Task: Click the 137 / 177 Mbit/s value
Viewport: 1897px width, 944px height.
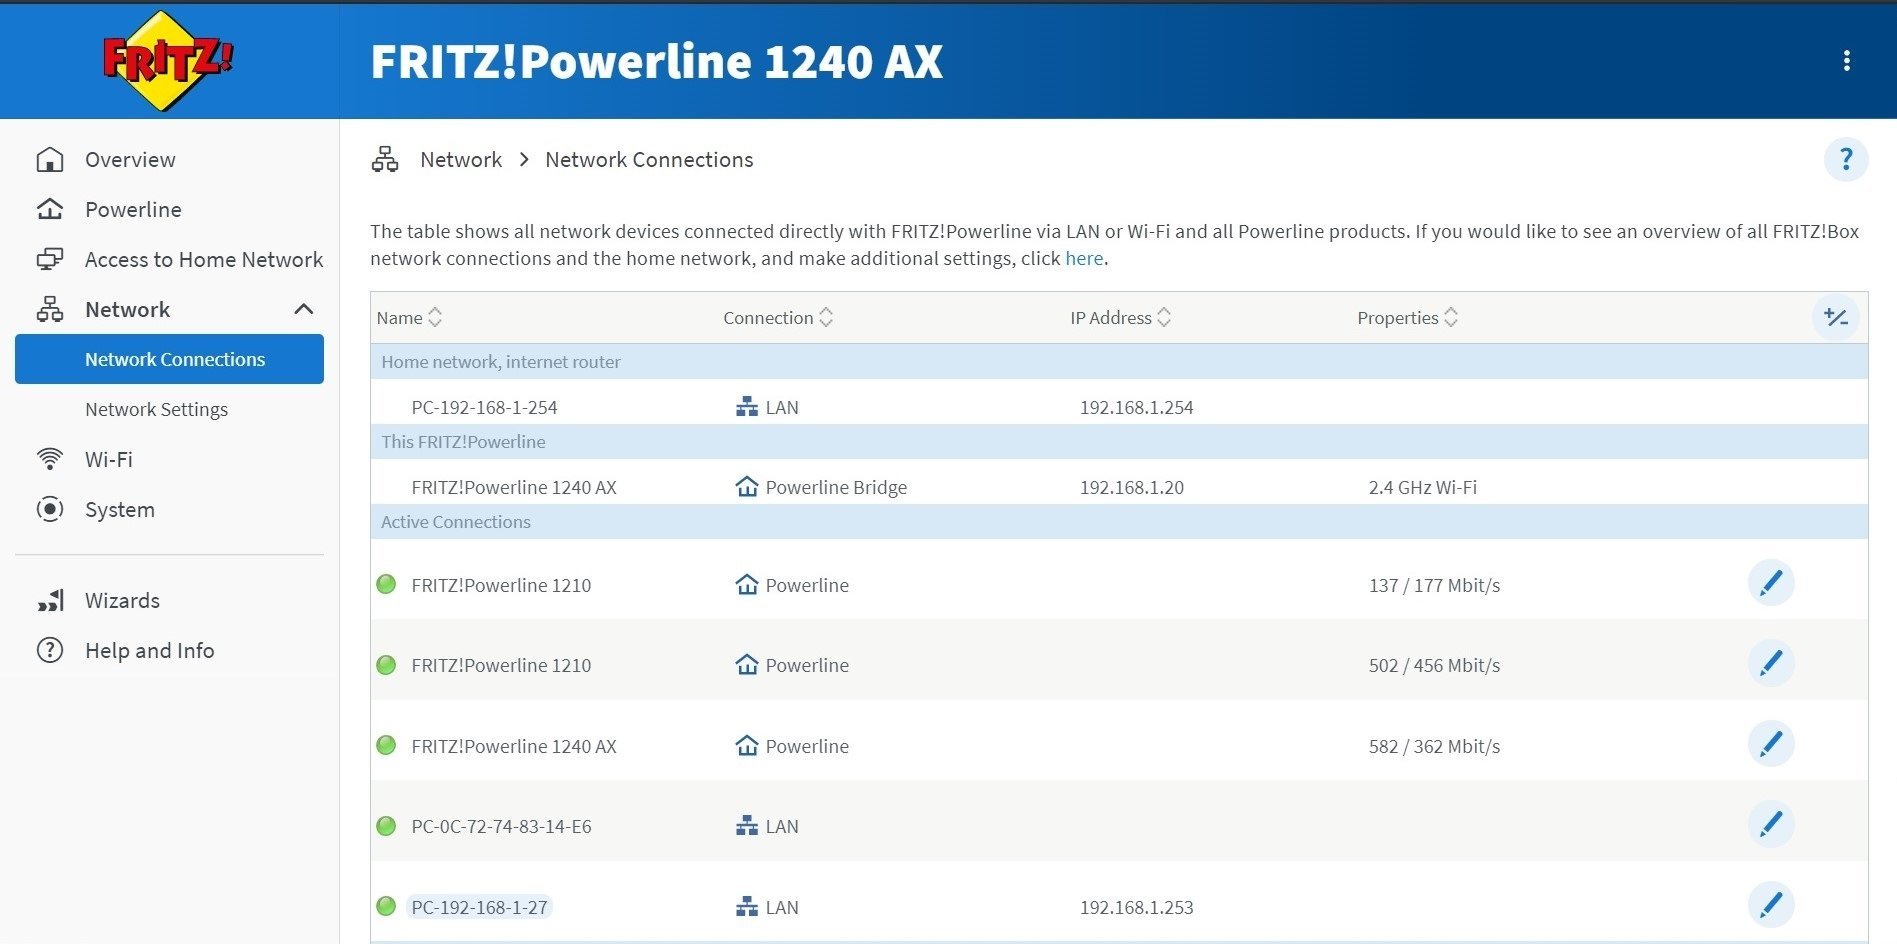Action: pos(1435,585)
